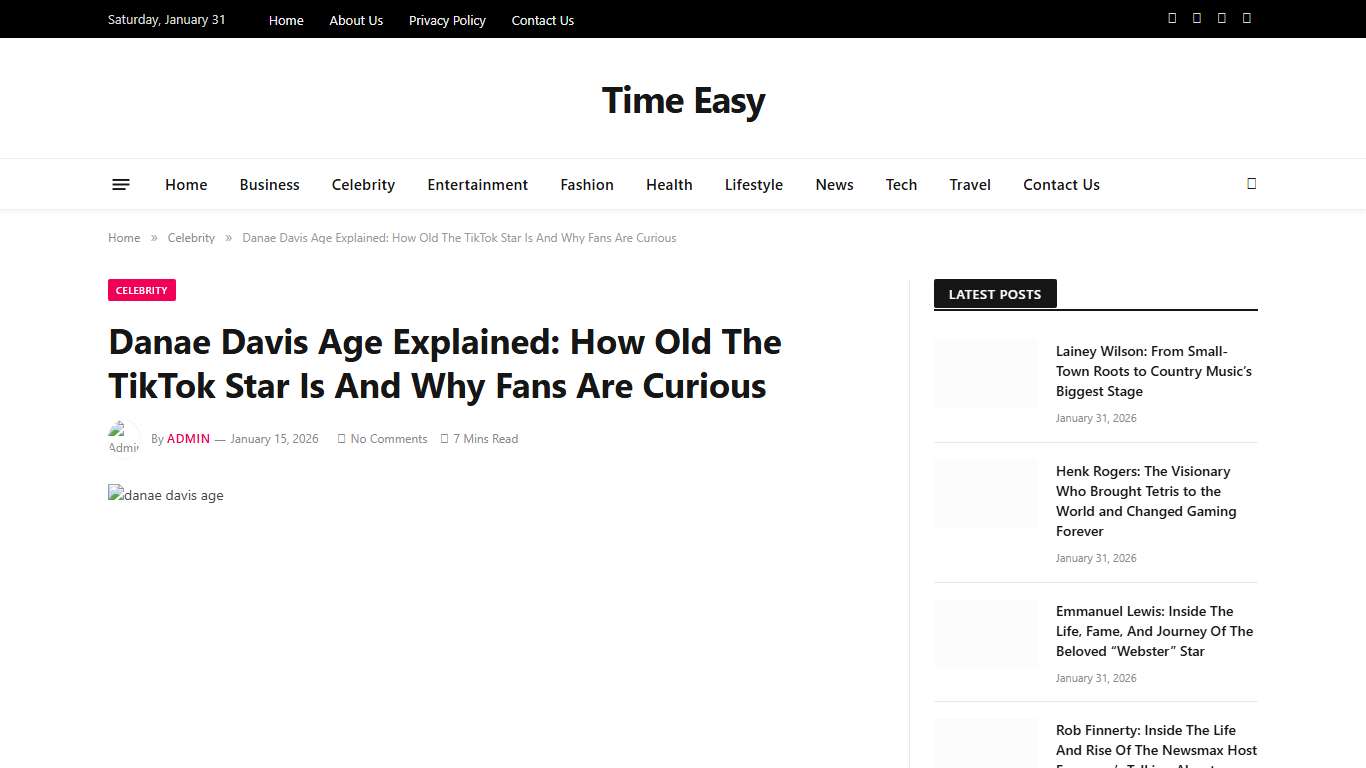Select Fashion from the navigation menu
This screenshot has width=1366, height=768.
(x=586, y=184)
